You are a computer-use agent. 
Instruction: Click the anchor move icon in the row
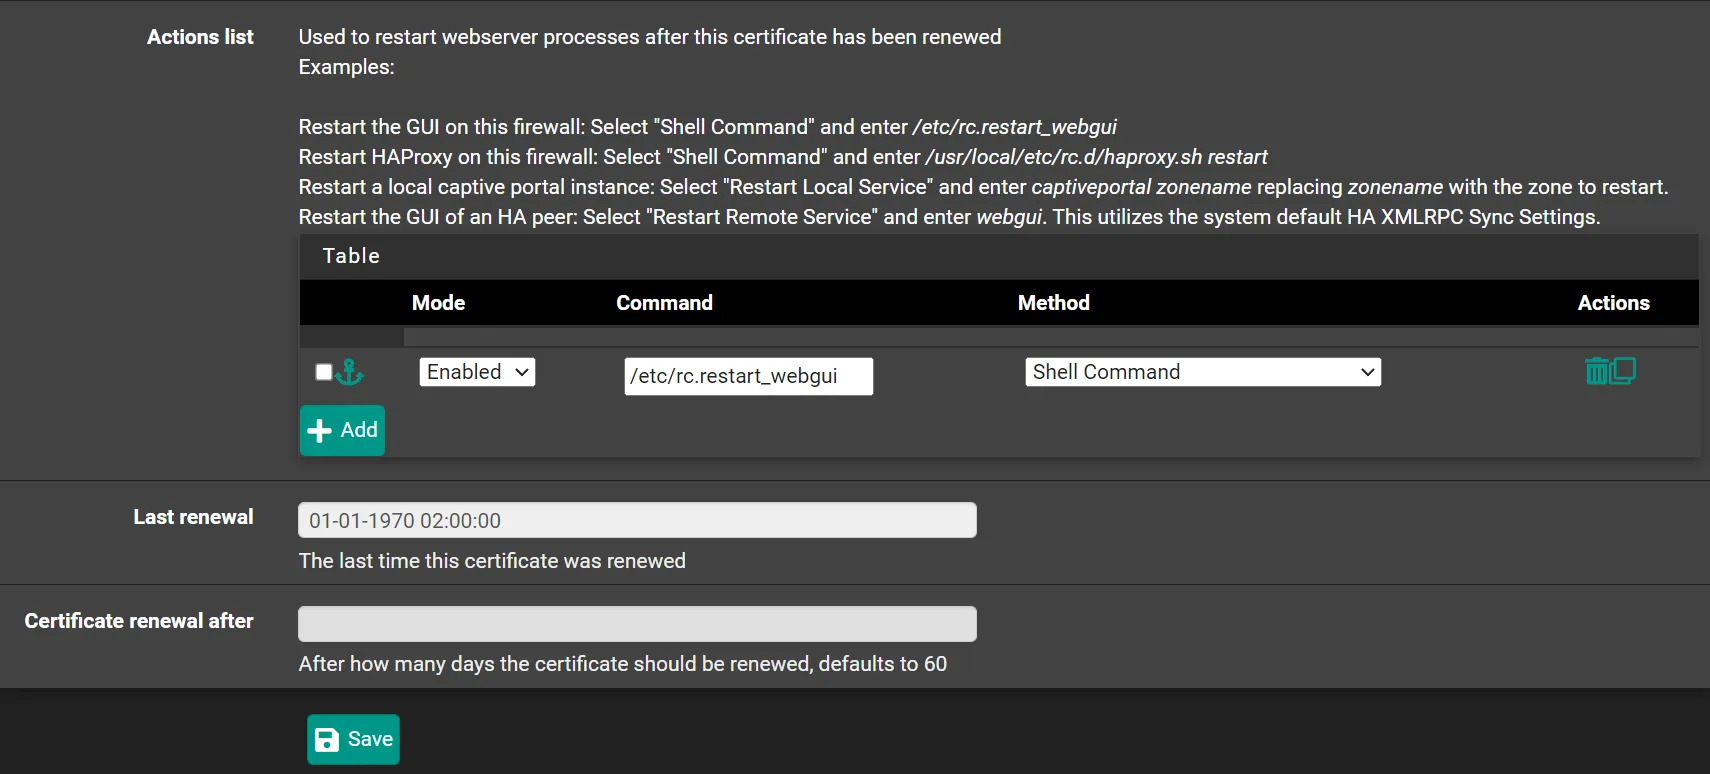[350, 372]
